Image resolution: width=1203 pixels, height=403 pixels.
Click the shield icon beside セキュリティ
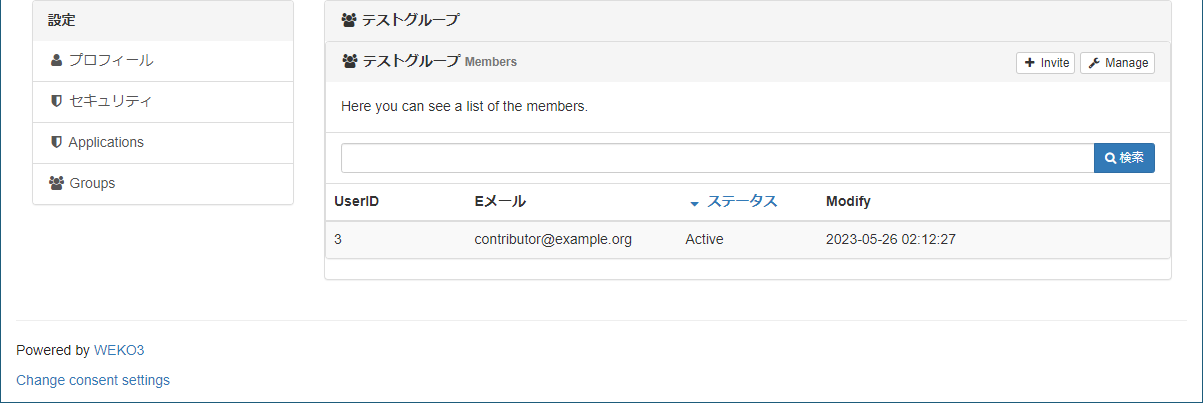pos(56,101)
